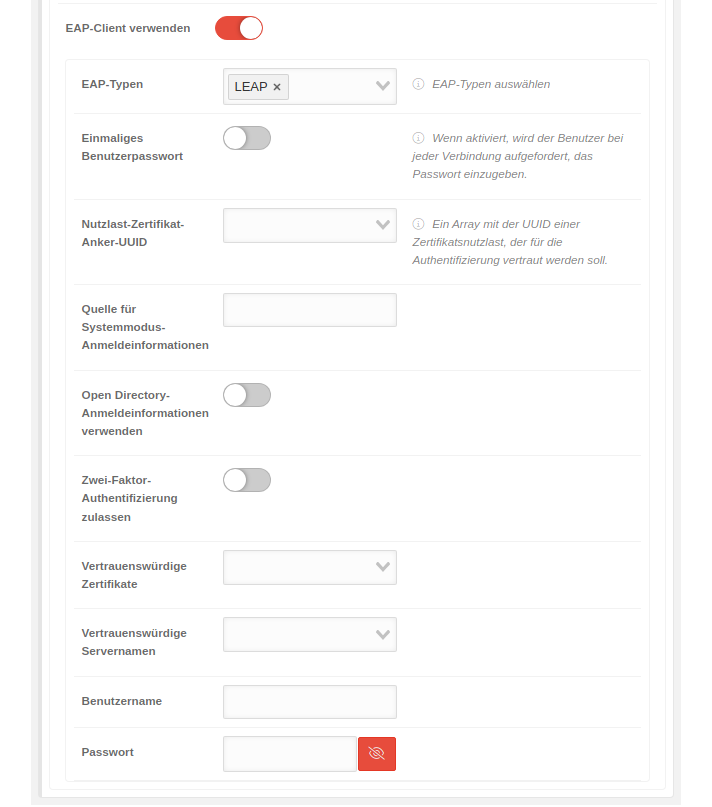Click the info icon beside EAP-Typen auswählen
Viewport: 712px width, 807px height.
click(418, 85)
